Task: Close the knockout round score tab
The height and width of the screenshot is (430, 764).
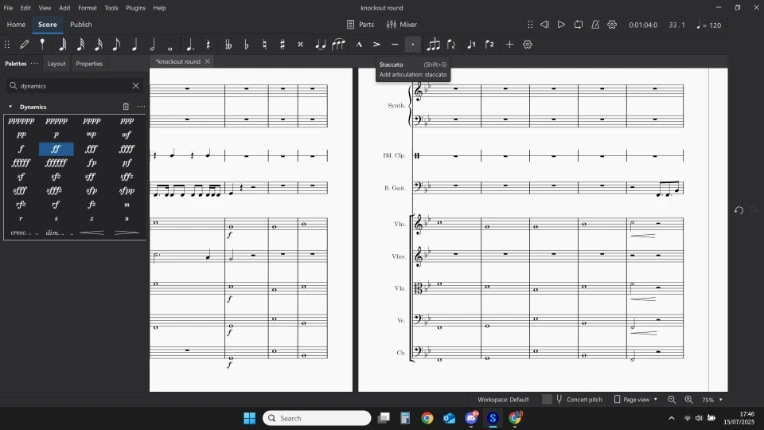Action: (207, 61)
